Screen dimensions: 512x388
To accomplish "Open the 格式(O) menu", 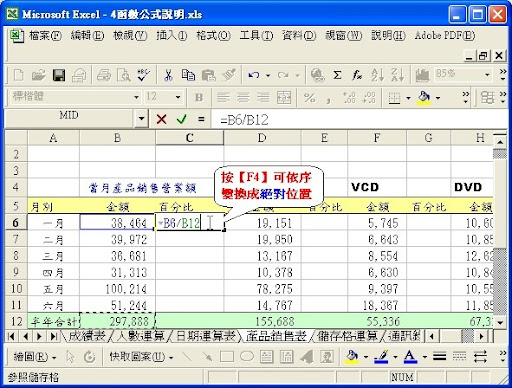I will click(213, 35).
